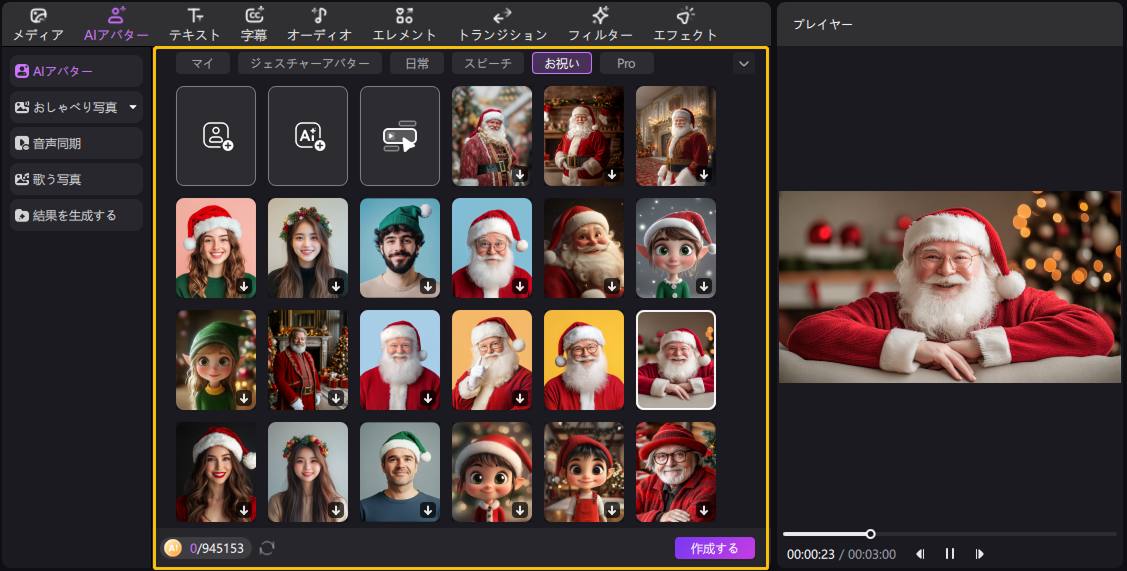
Task: Select the green-hat bearded man avatar thumbnail
Action: coord(400,248)
